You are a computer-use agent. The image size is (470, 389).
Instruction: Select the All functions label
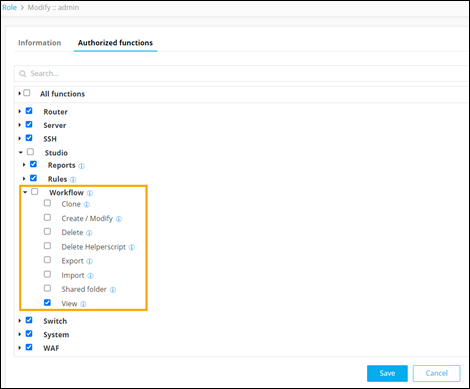click(63, 94)
